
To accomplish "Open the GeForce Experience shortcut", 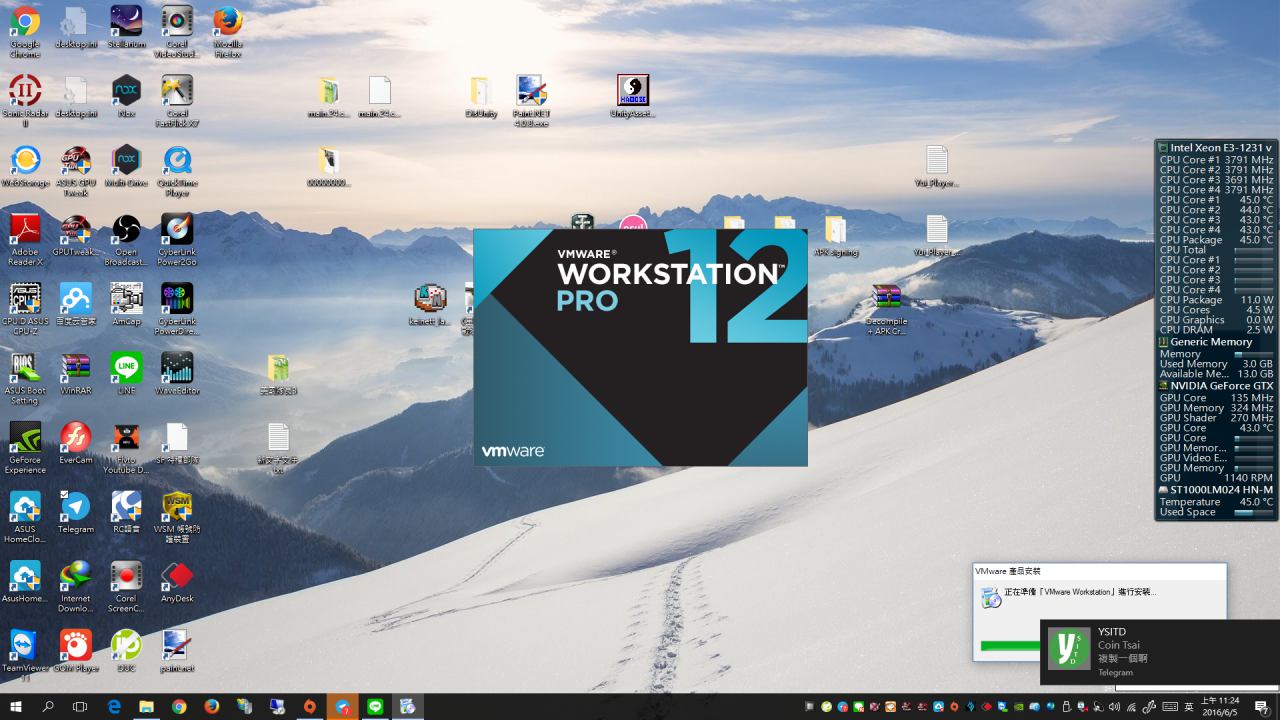I will click(25, 440).
